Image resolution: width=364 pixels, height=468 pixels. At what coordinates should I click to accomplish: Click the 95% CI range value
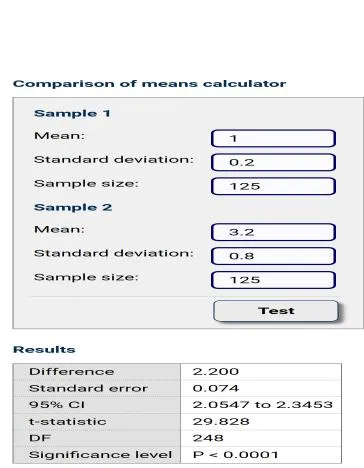click(263, 405)
